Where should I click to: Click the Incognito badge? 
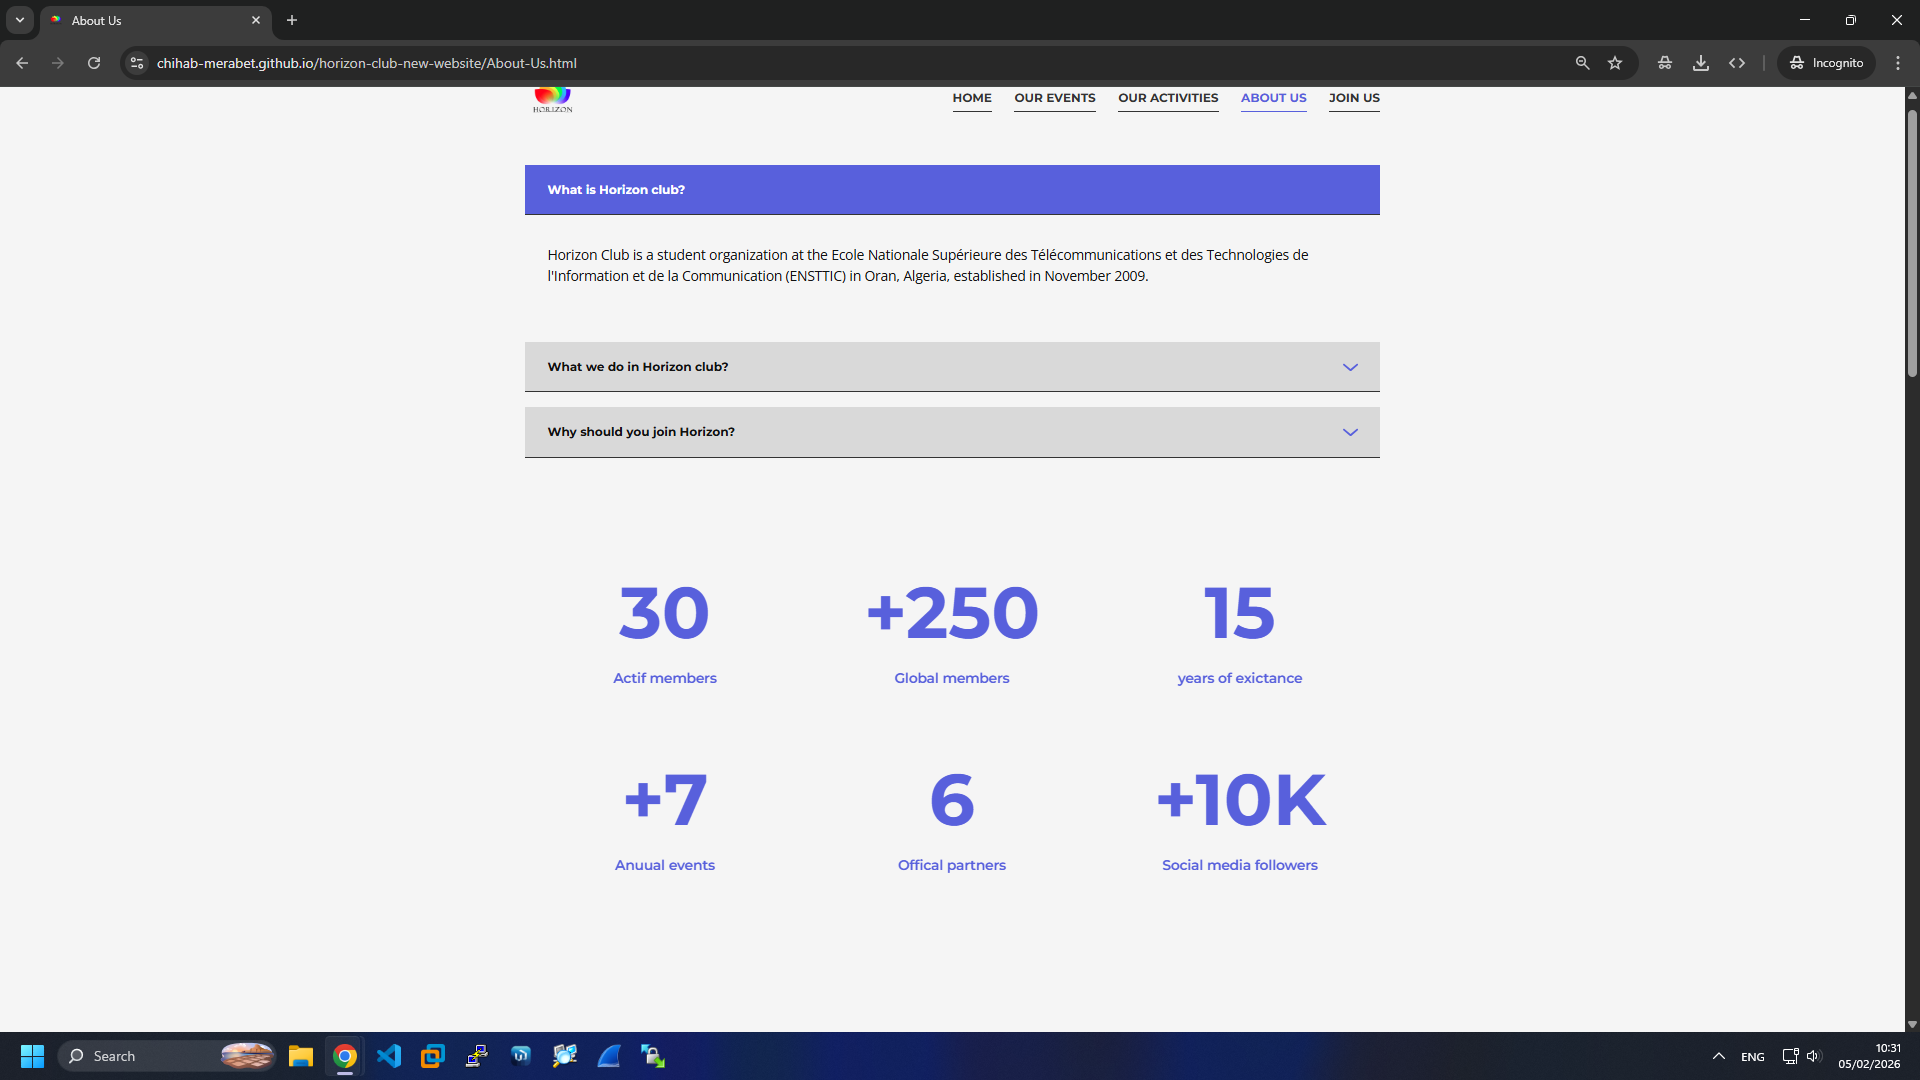1826,62
